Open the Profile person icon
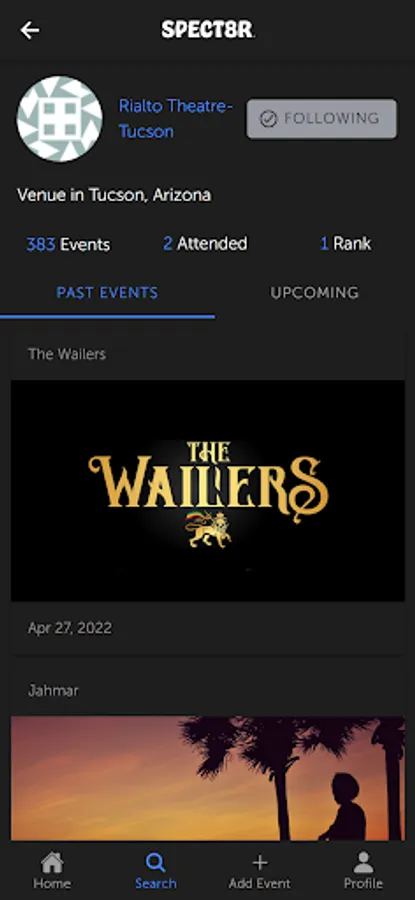 [x=363, y=862]
